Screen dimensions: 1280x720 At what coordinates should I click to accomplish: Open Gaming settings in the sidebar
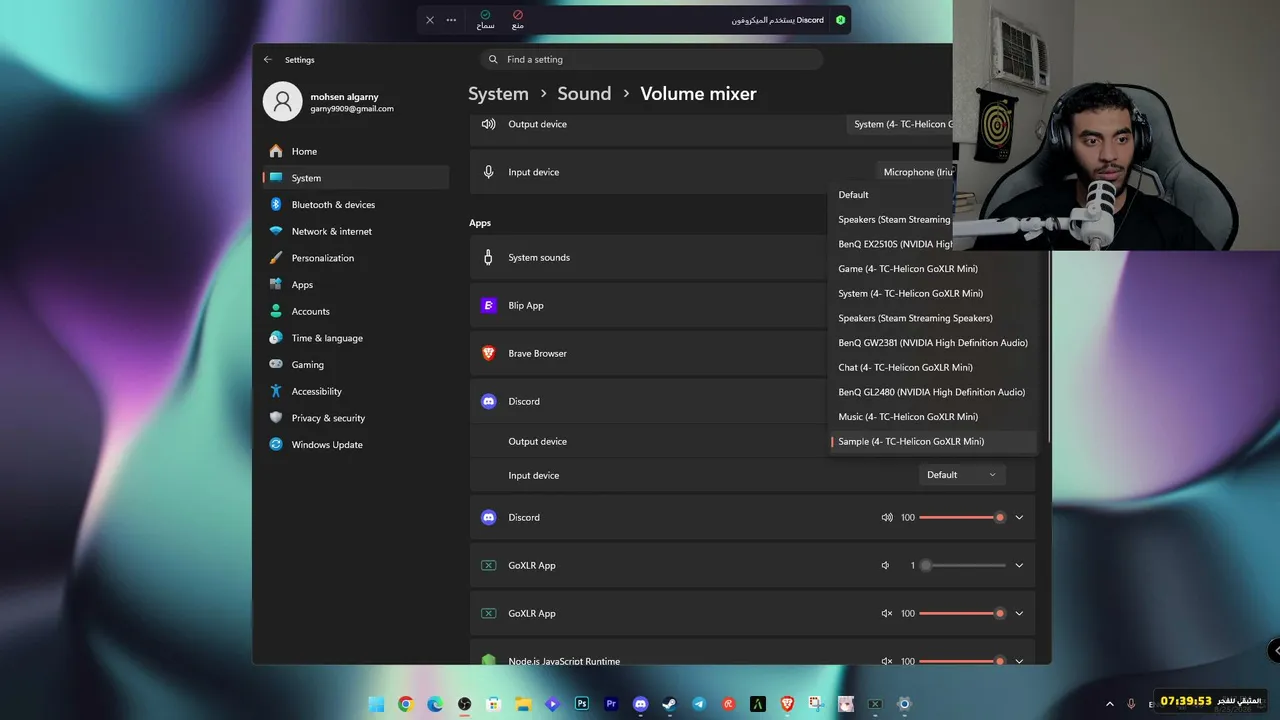pyautogui.click(x=355, y=365)
